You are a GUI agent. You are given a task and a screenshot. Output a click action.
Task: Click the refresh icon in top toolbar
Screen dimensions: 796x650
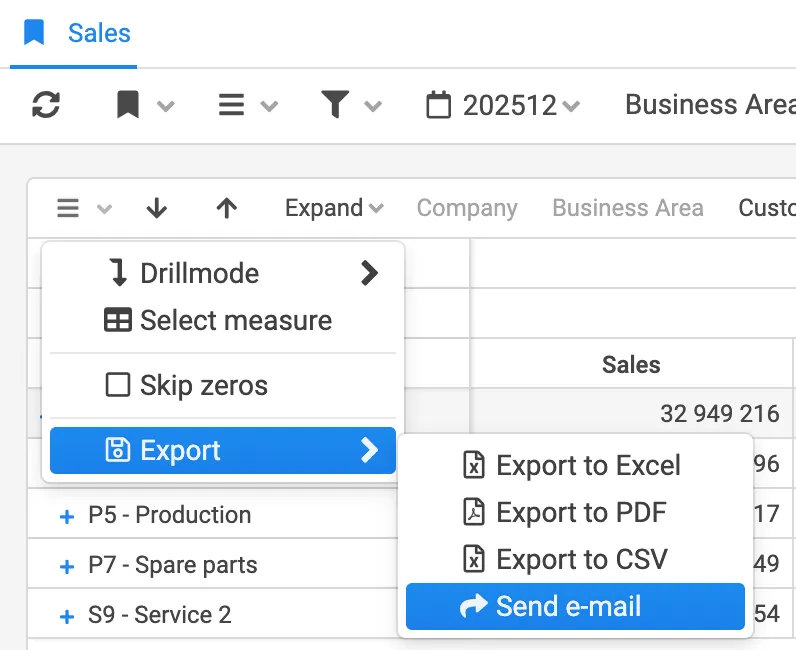pyautogui.click(x=46, y=105)
